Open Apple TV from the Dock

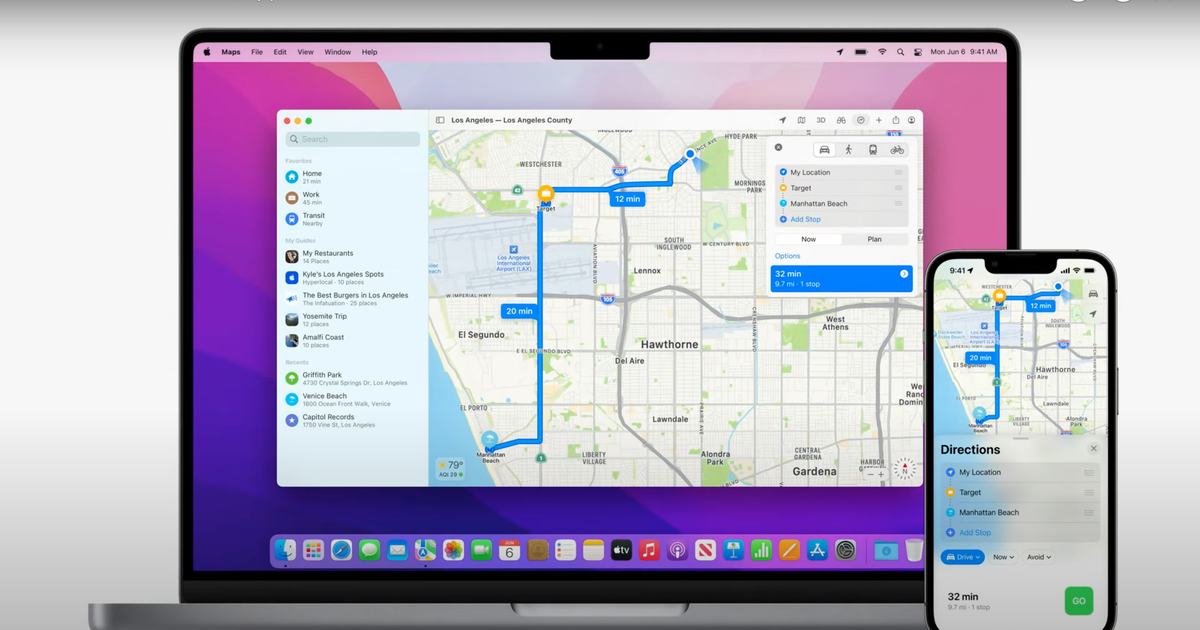click(621, 550)
